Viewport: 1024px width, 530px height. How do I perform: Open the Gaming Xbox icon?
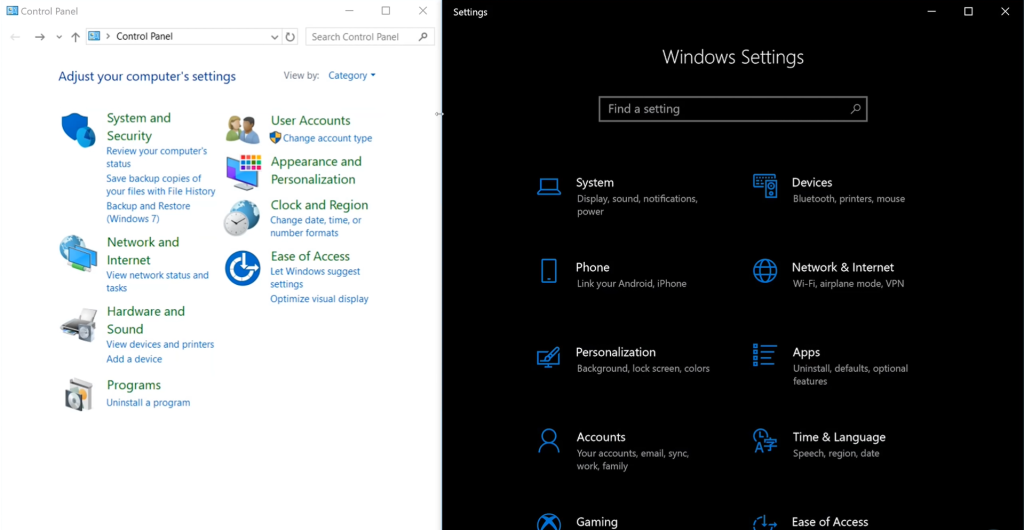point(549,522)
